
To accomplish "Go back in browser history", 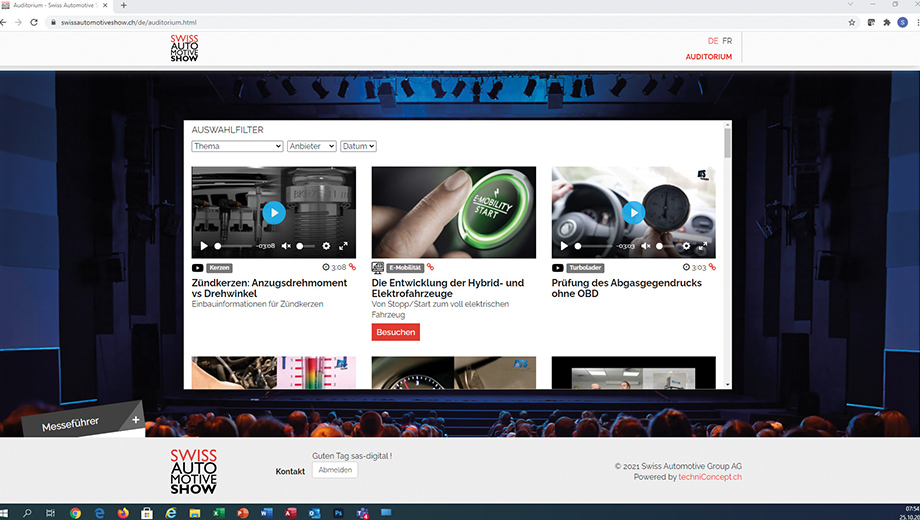I will point(4,22).
